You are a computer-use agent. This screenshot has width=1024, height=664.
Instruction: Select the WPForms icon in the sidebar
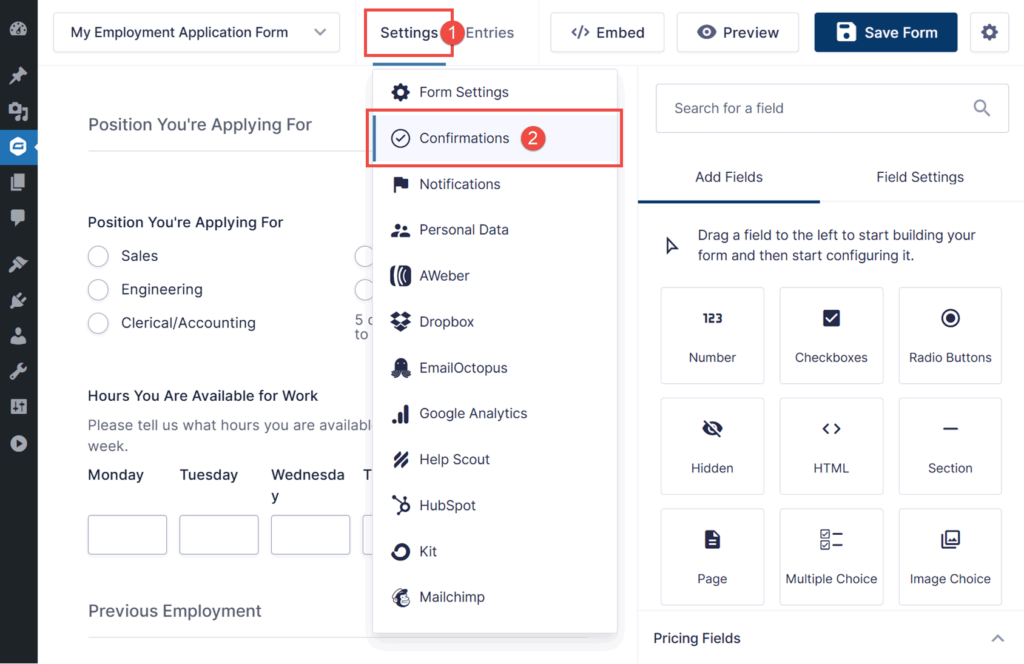tap(18, 147)
